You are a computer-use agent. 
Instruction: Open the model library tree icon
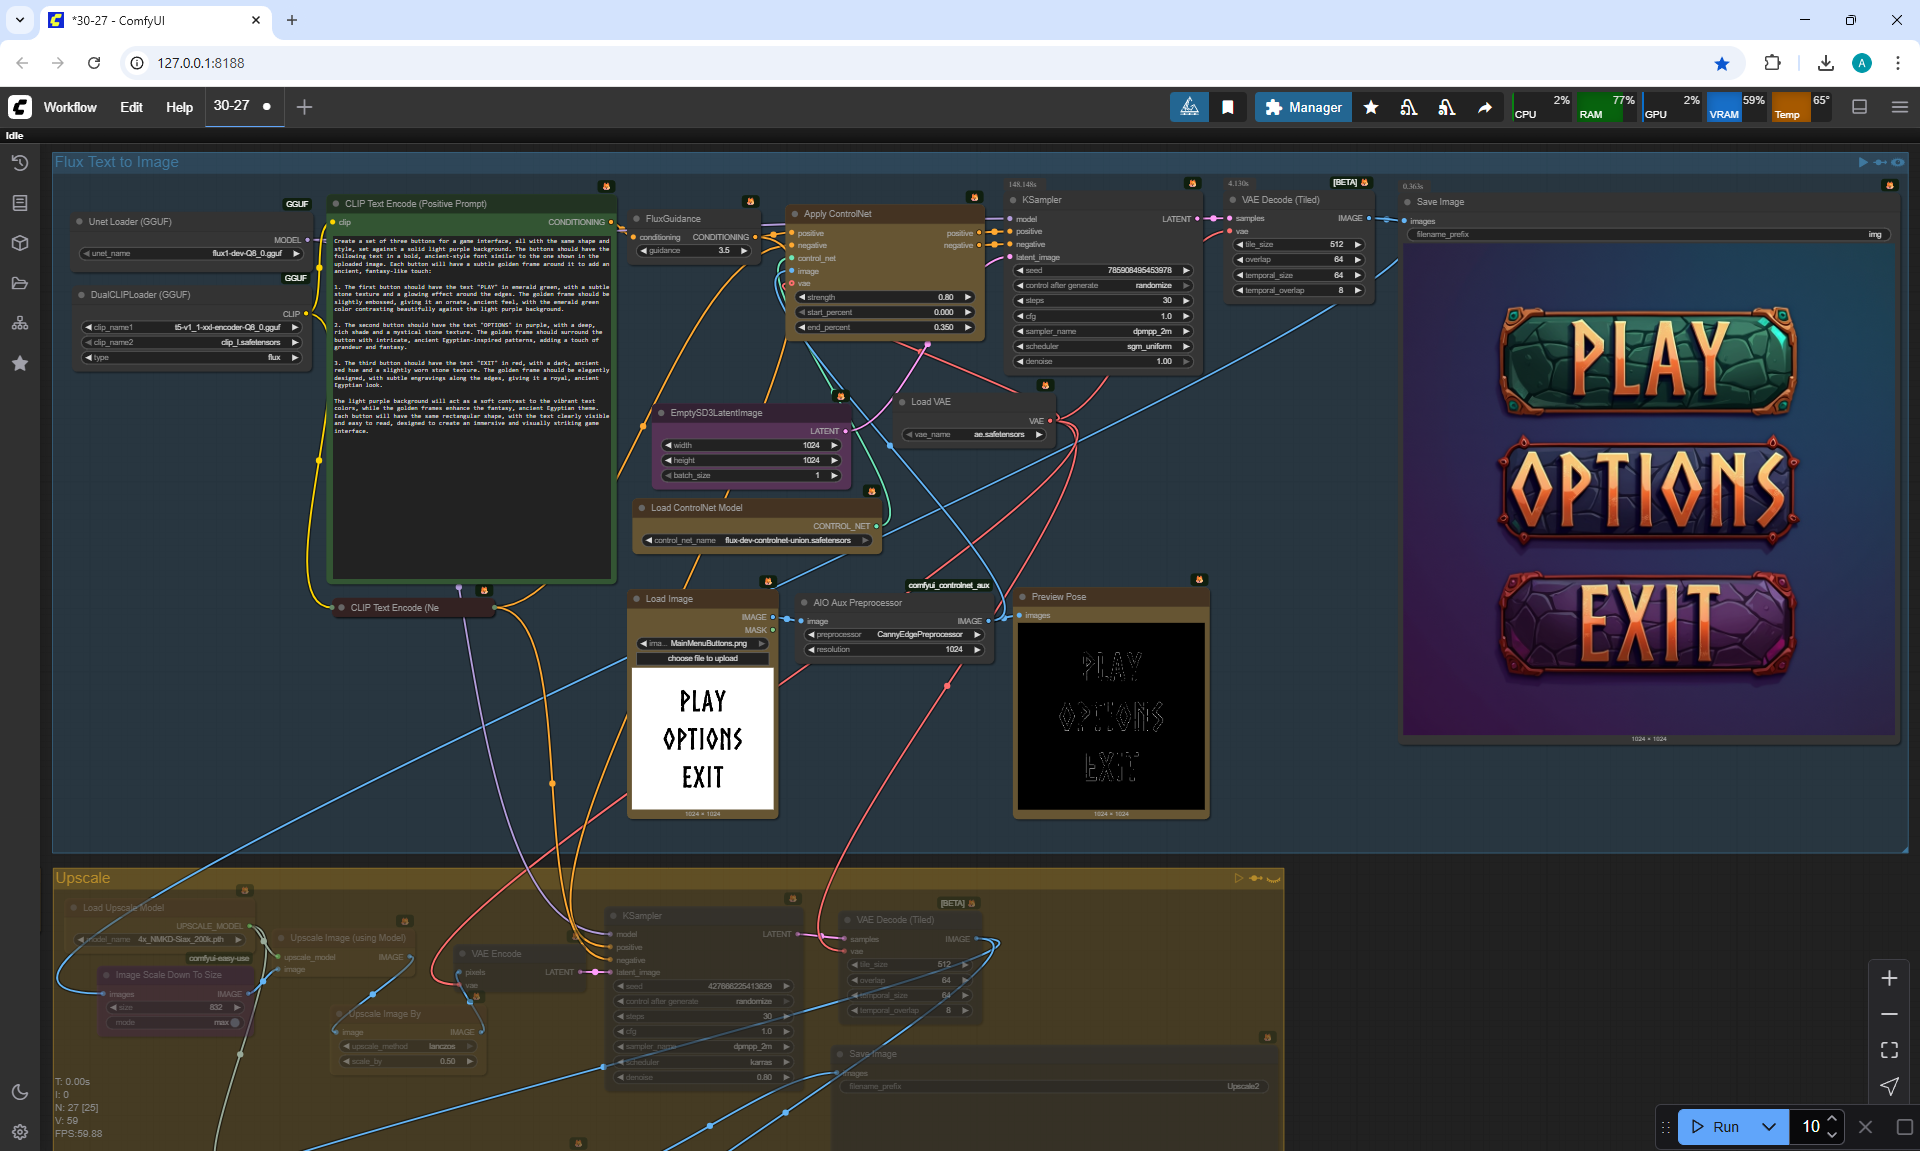click(20, 323)
